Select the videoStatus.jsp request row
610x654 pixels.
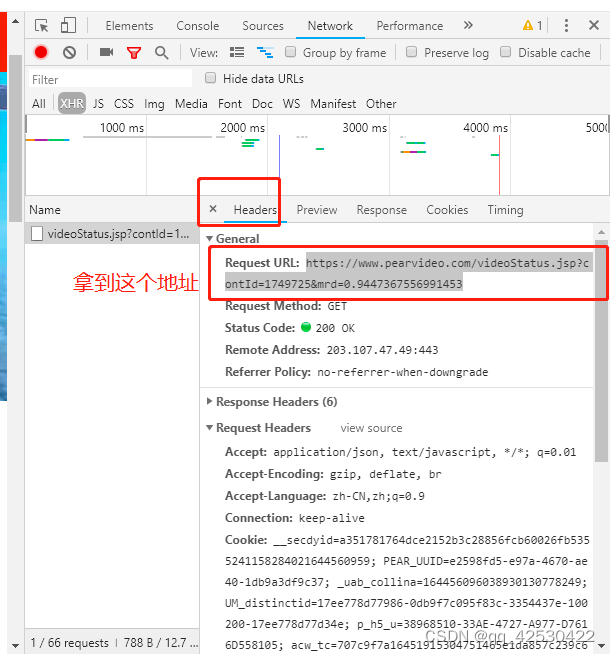point(112,234)
